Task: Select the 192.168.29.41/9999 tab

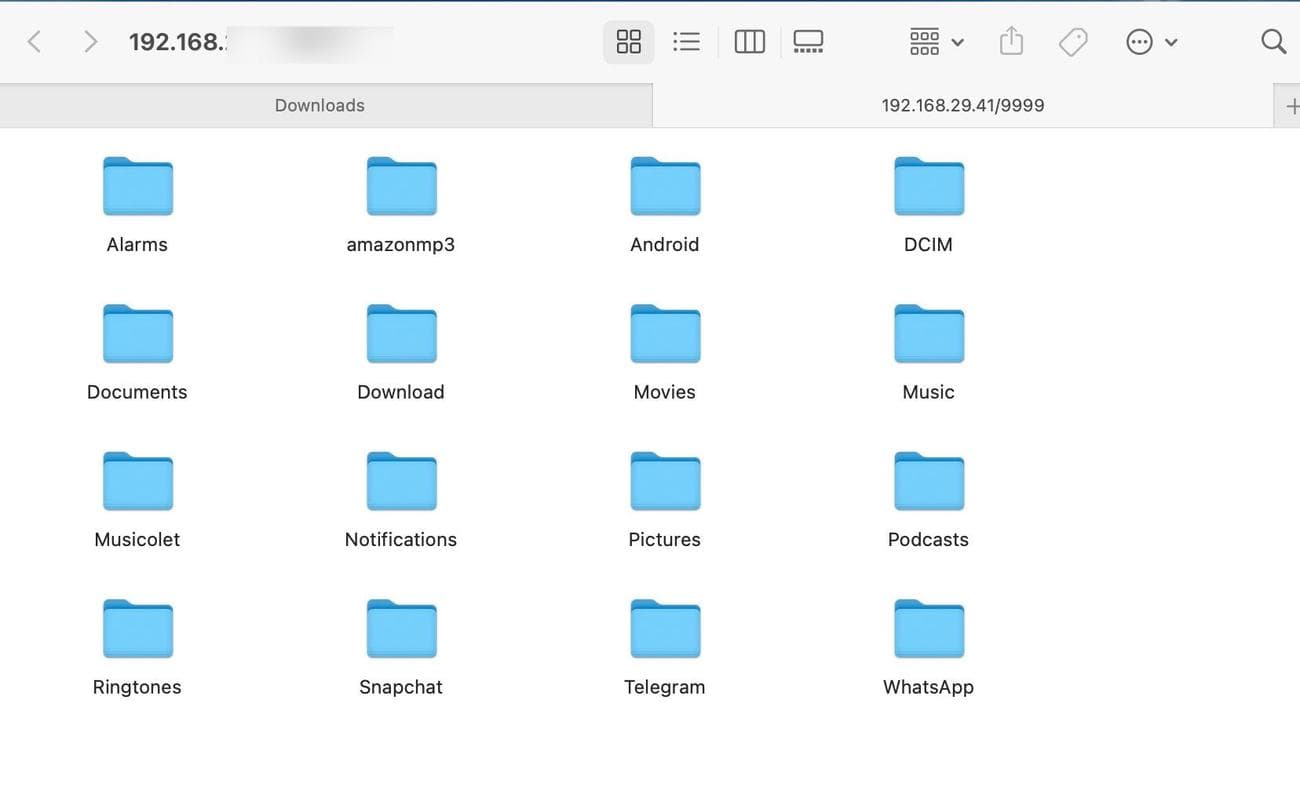Action: (x=962, y=104)
